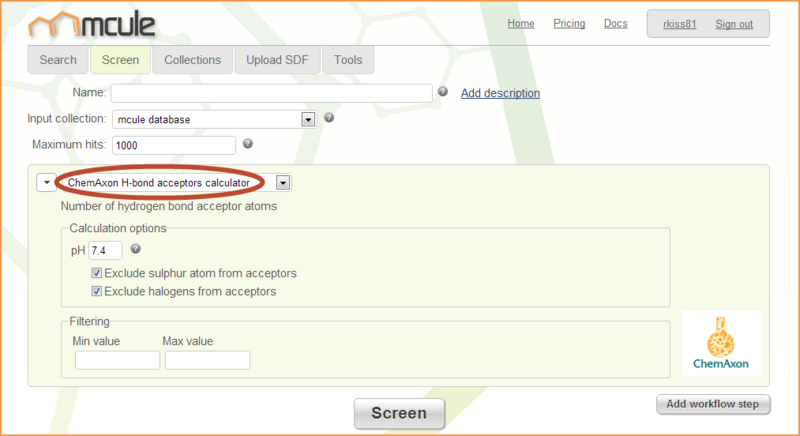Open the Collections tab
This screenshot has width=800, height=436.
pyautogui.click(x=192, y=60)
